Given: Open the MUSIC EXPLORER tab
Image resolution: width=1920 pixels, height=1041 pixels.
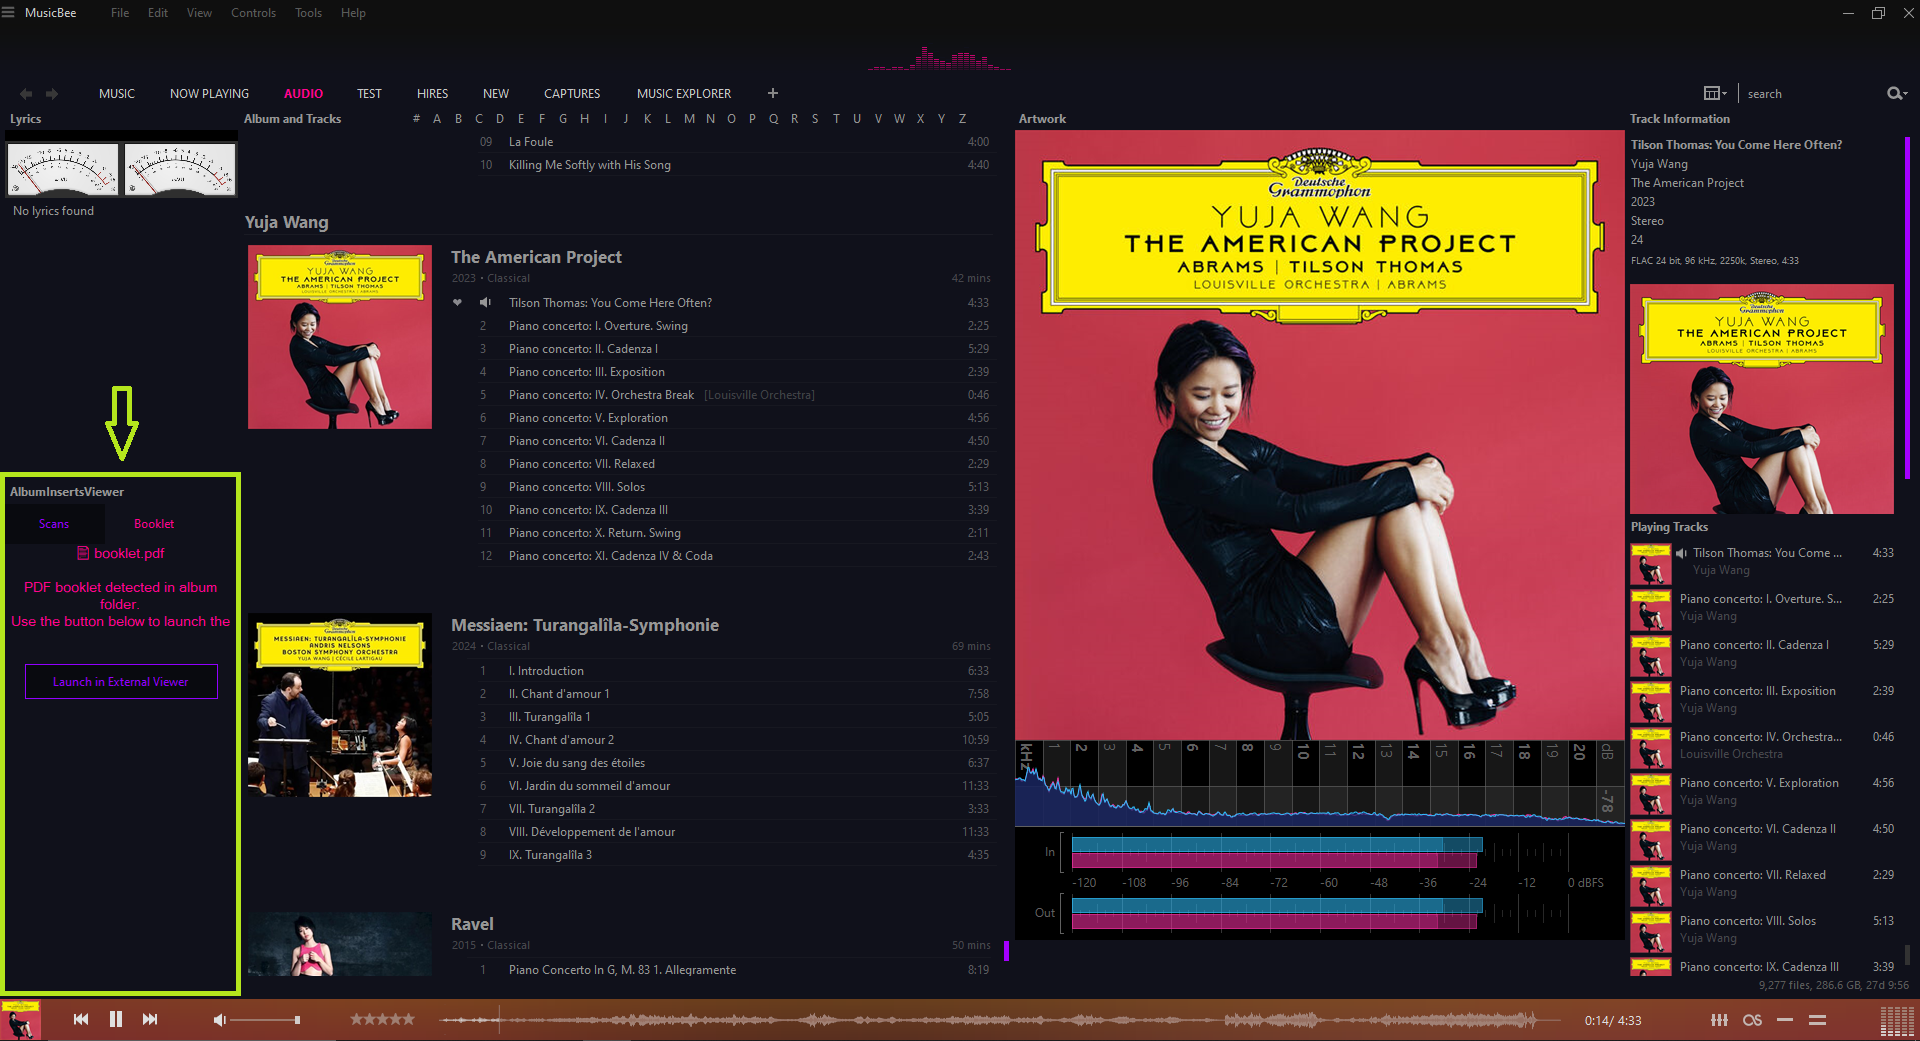Looking at the screenshot, I should [x=684, y=94].
